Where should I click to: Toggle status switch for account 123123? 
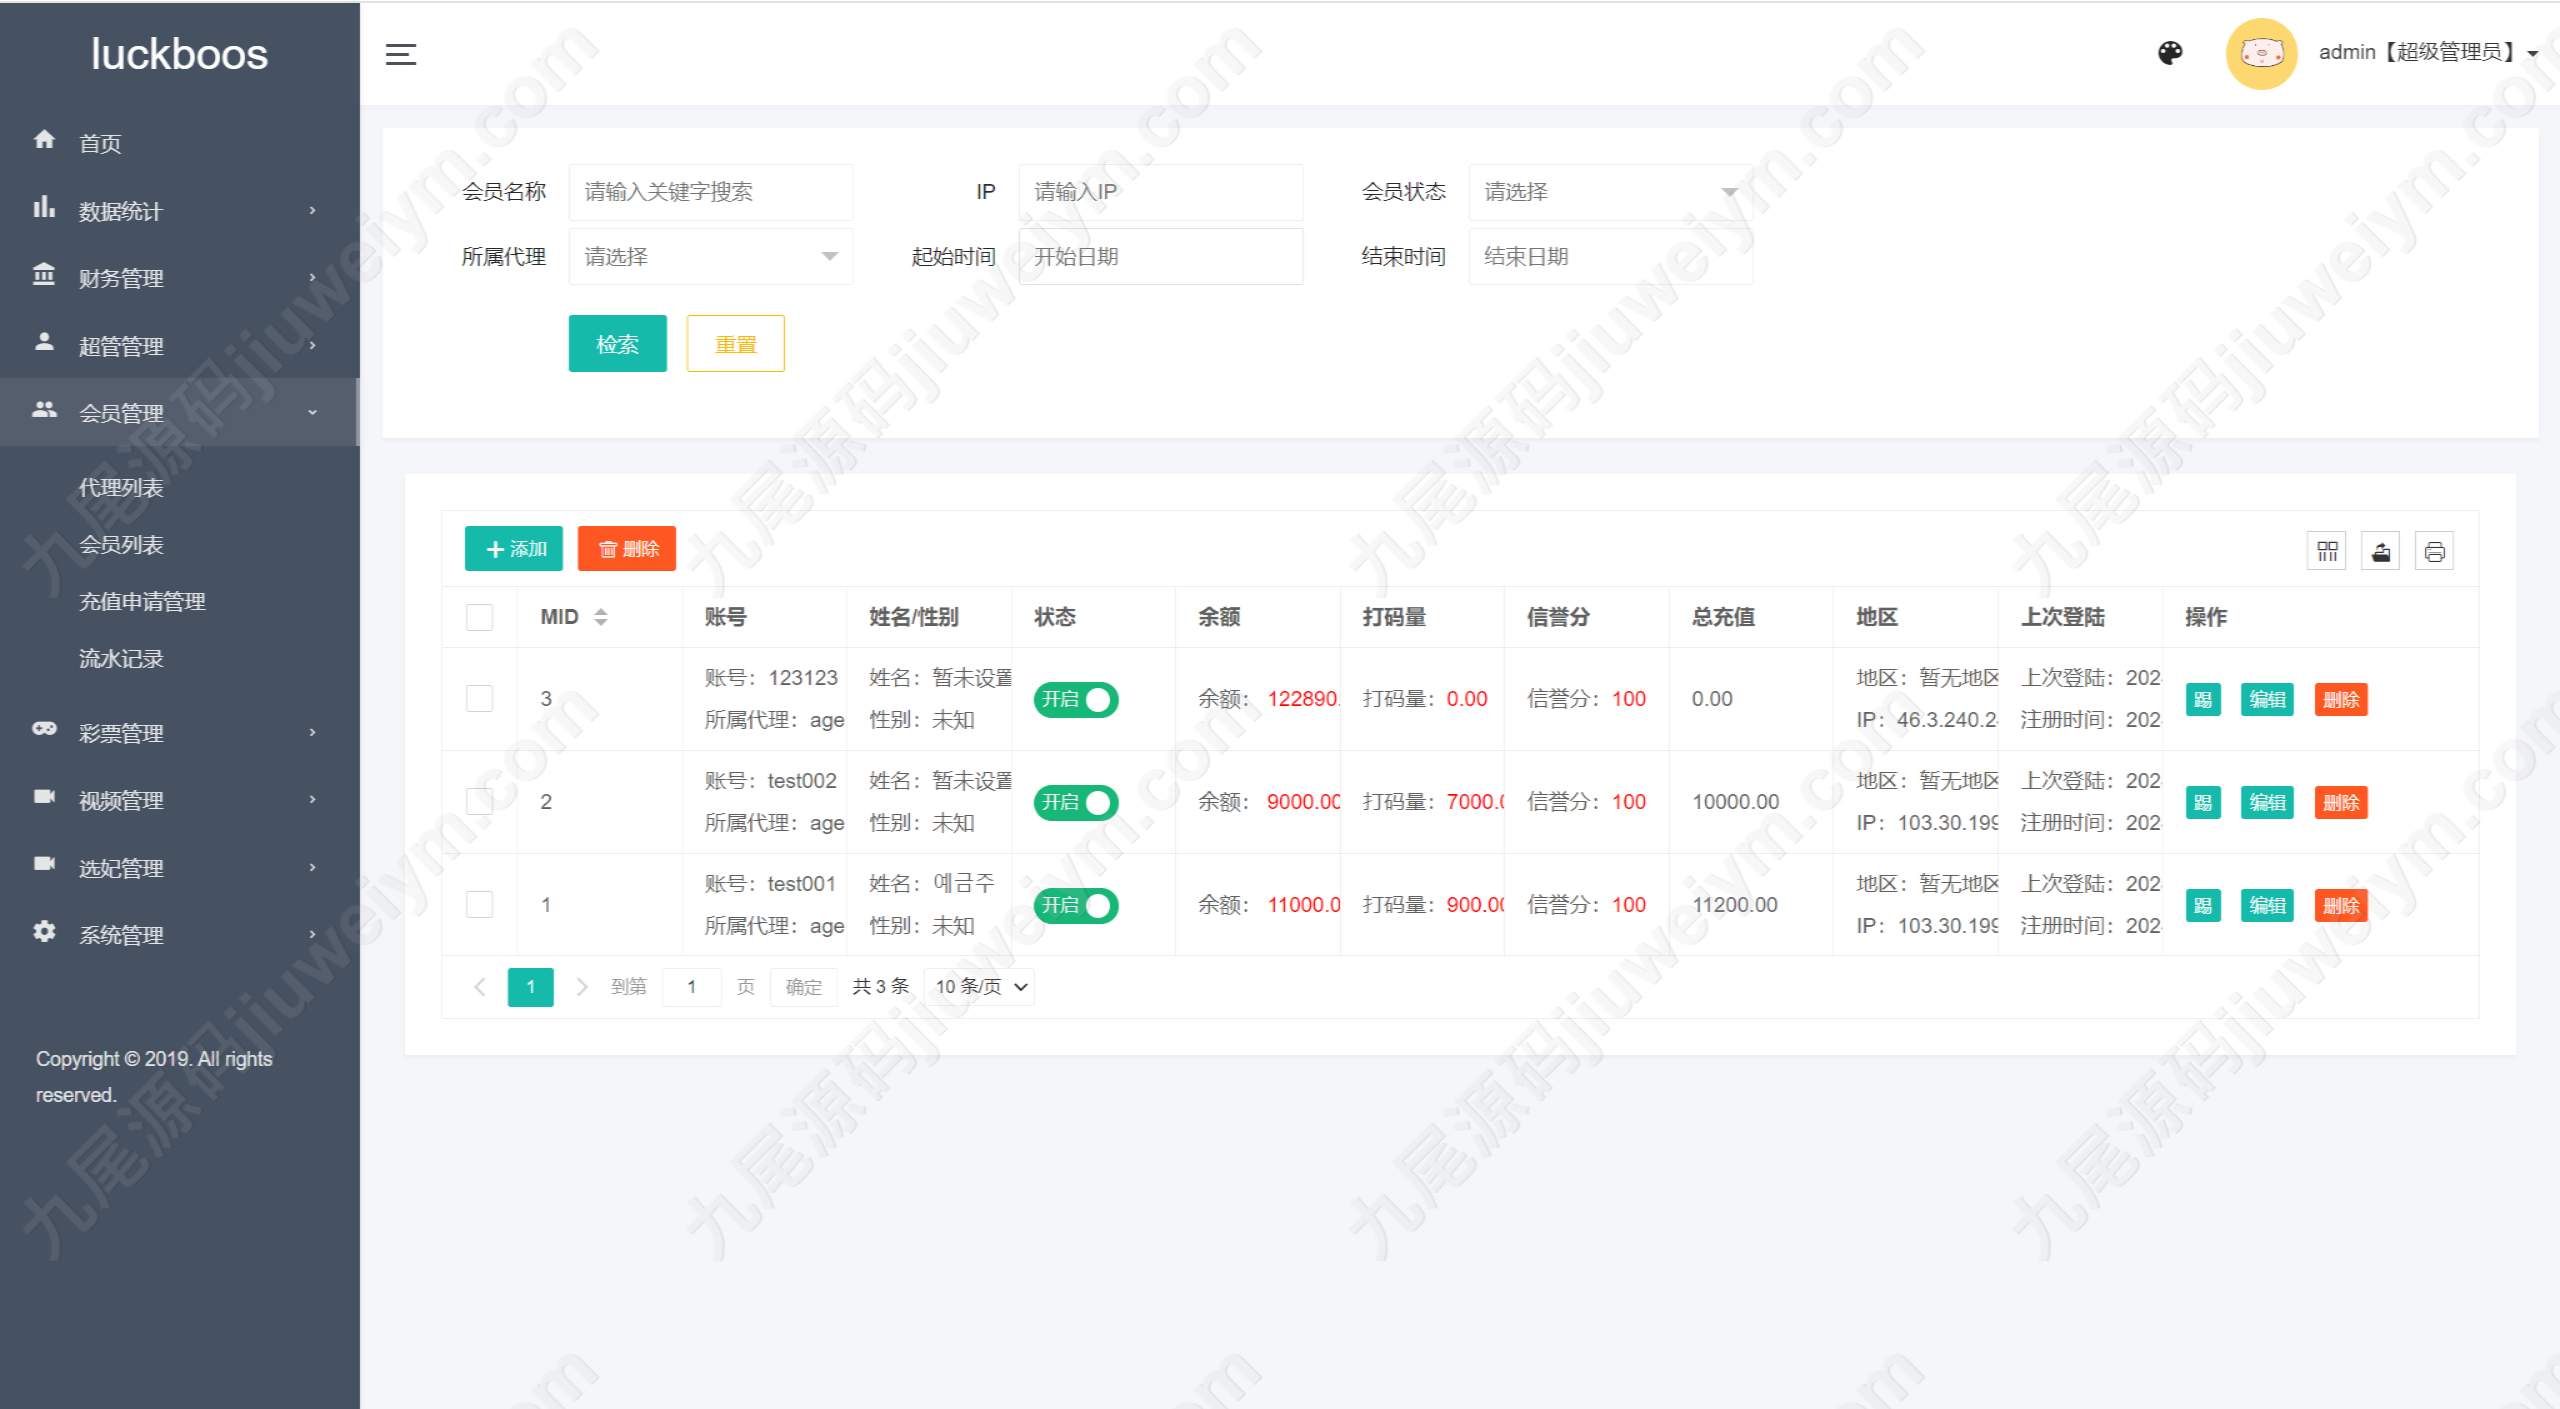(x=1076, y=699)
